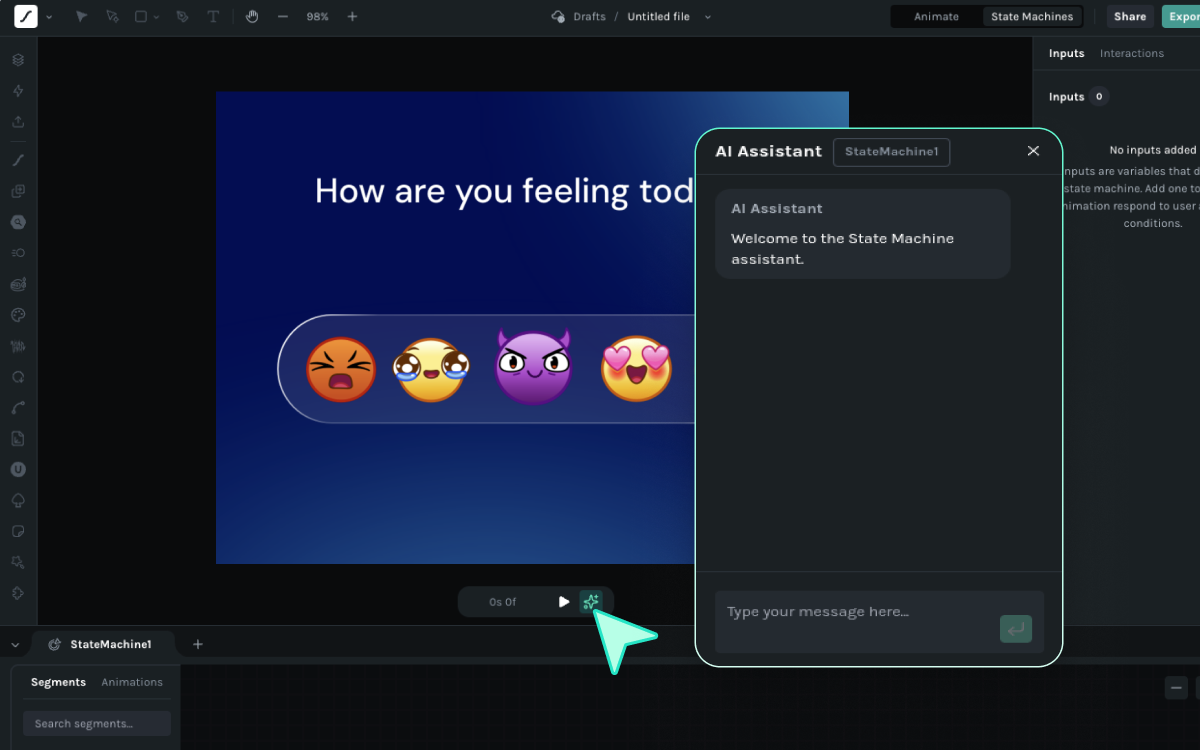The width and height of the screenshot is (1200, 750).
Task: Open the Untitled file name dropdown
Action: [x=708, y=17]
